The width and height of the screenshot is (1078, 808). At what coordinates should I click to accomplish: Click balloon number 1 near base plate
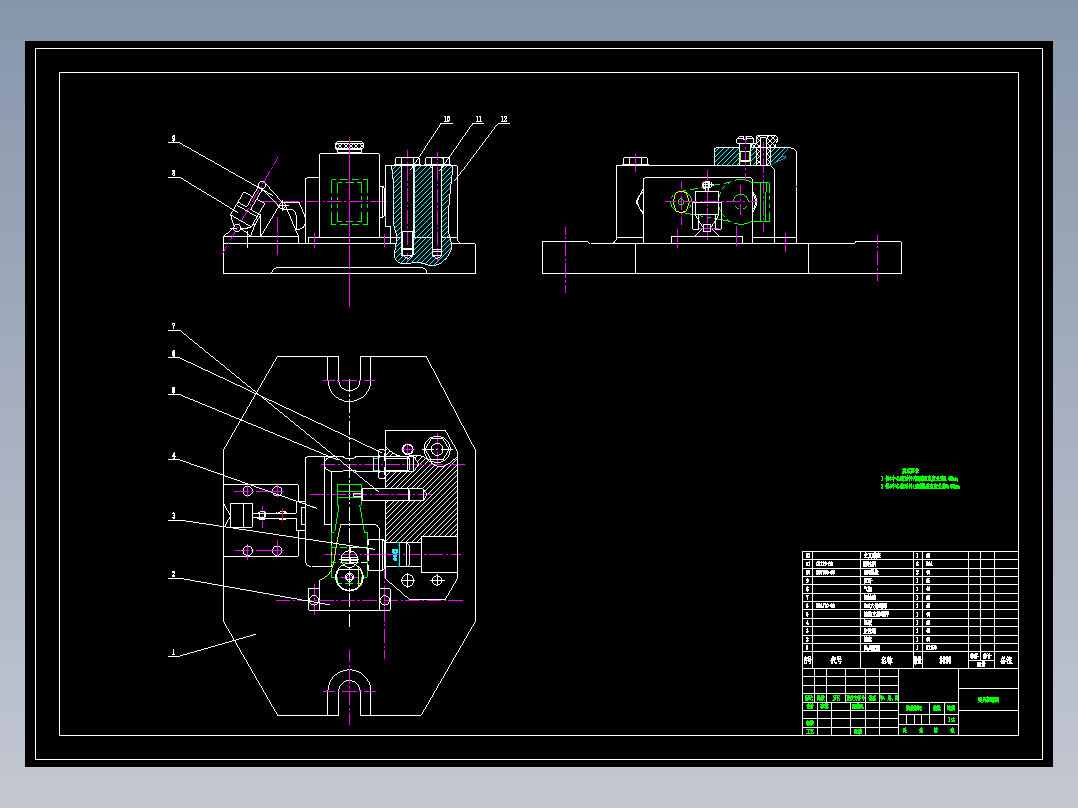click(x=173, y=652)
